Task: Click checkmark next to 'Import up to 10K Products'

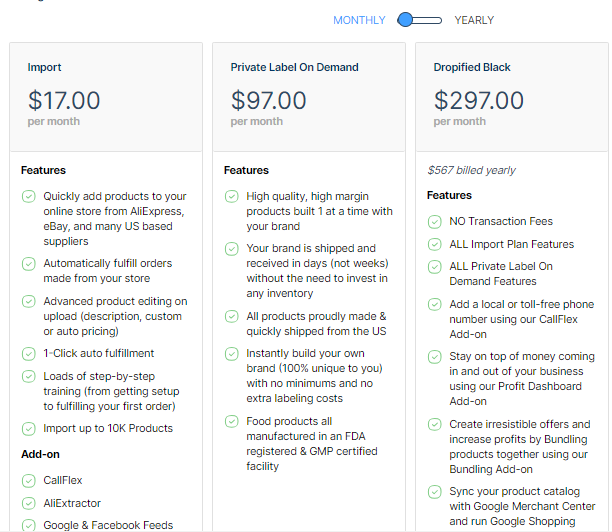Action: click(29, 428)
